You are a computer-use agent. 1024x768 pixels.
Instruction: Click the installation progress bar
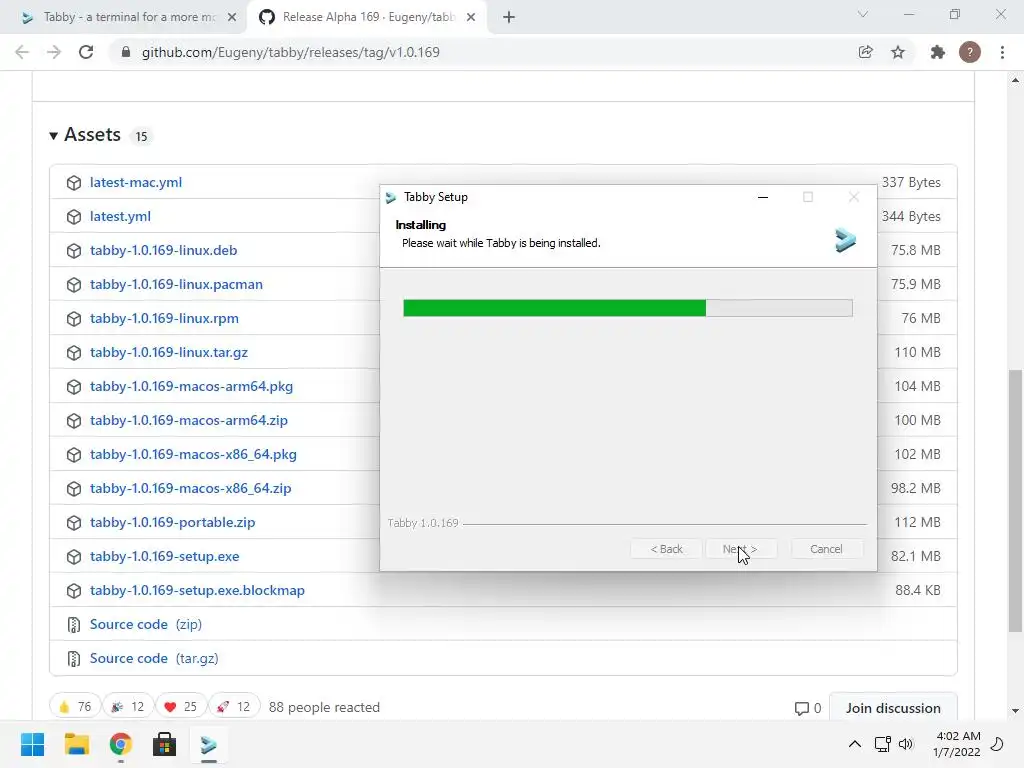[x=628, y=308]
